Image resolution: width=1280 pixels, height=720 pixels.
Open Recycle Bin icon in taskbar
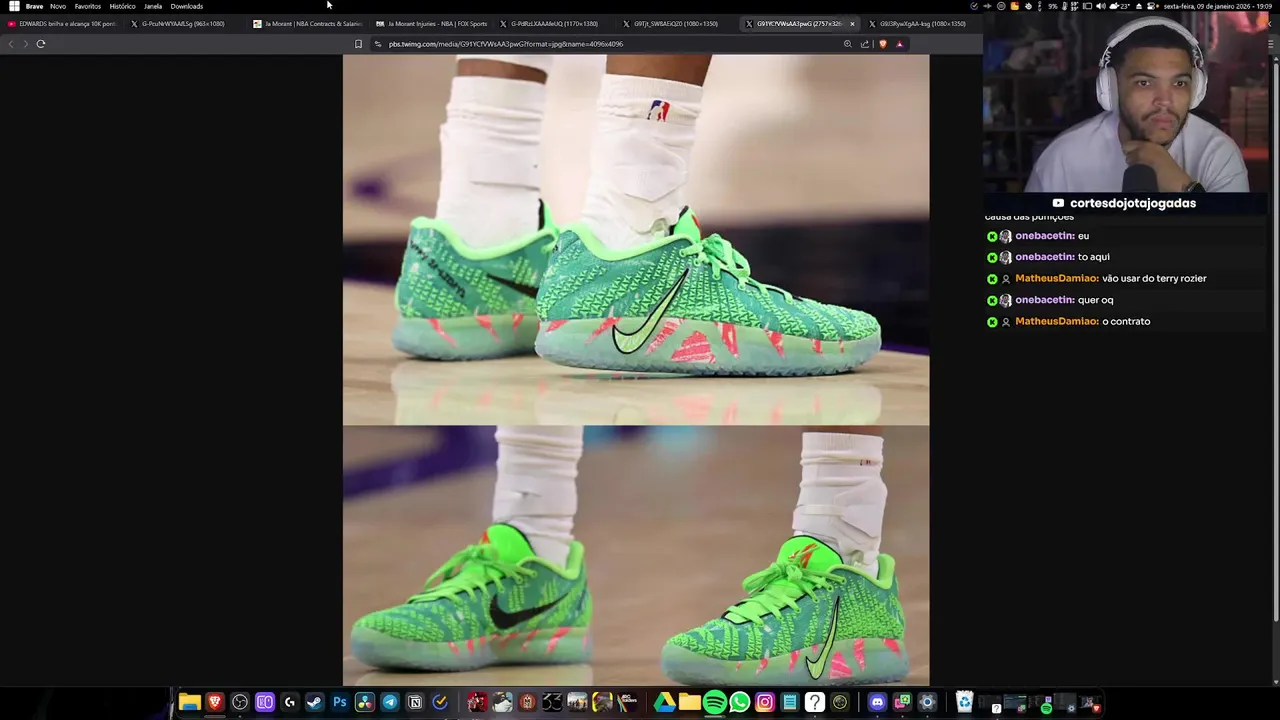[x=964, y=702]
